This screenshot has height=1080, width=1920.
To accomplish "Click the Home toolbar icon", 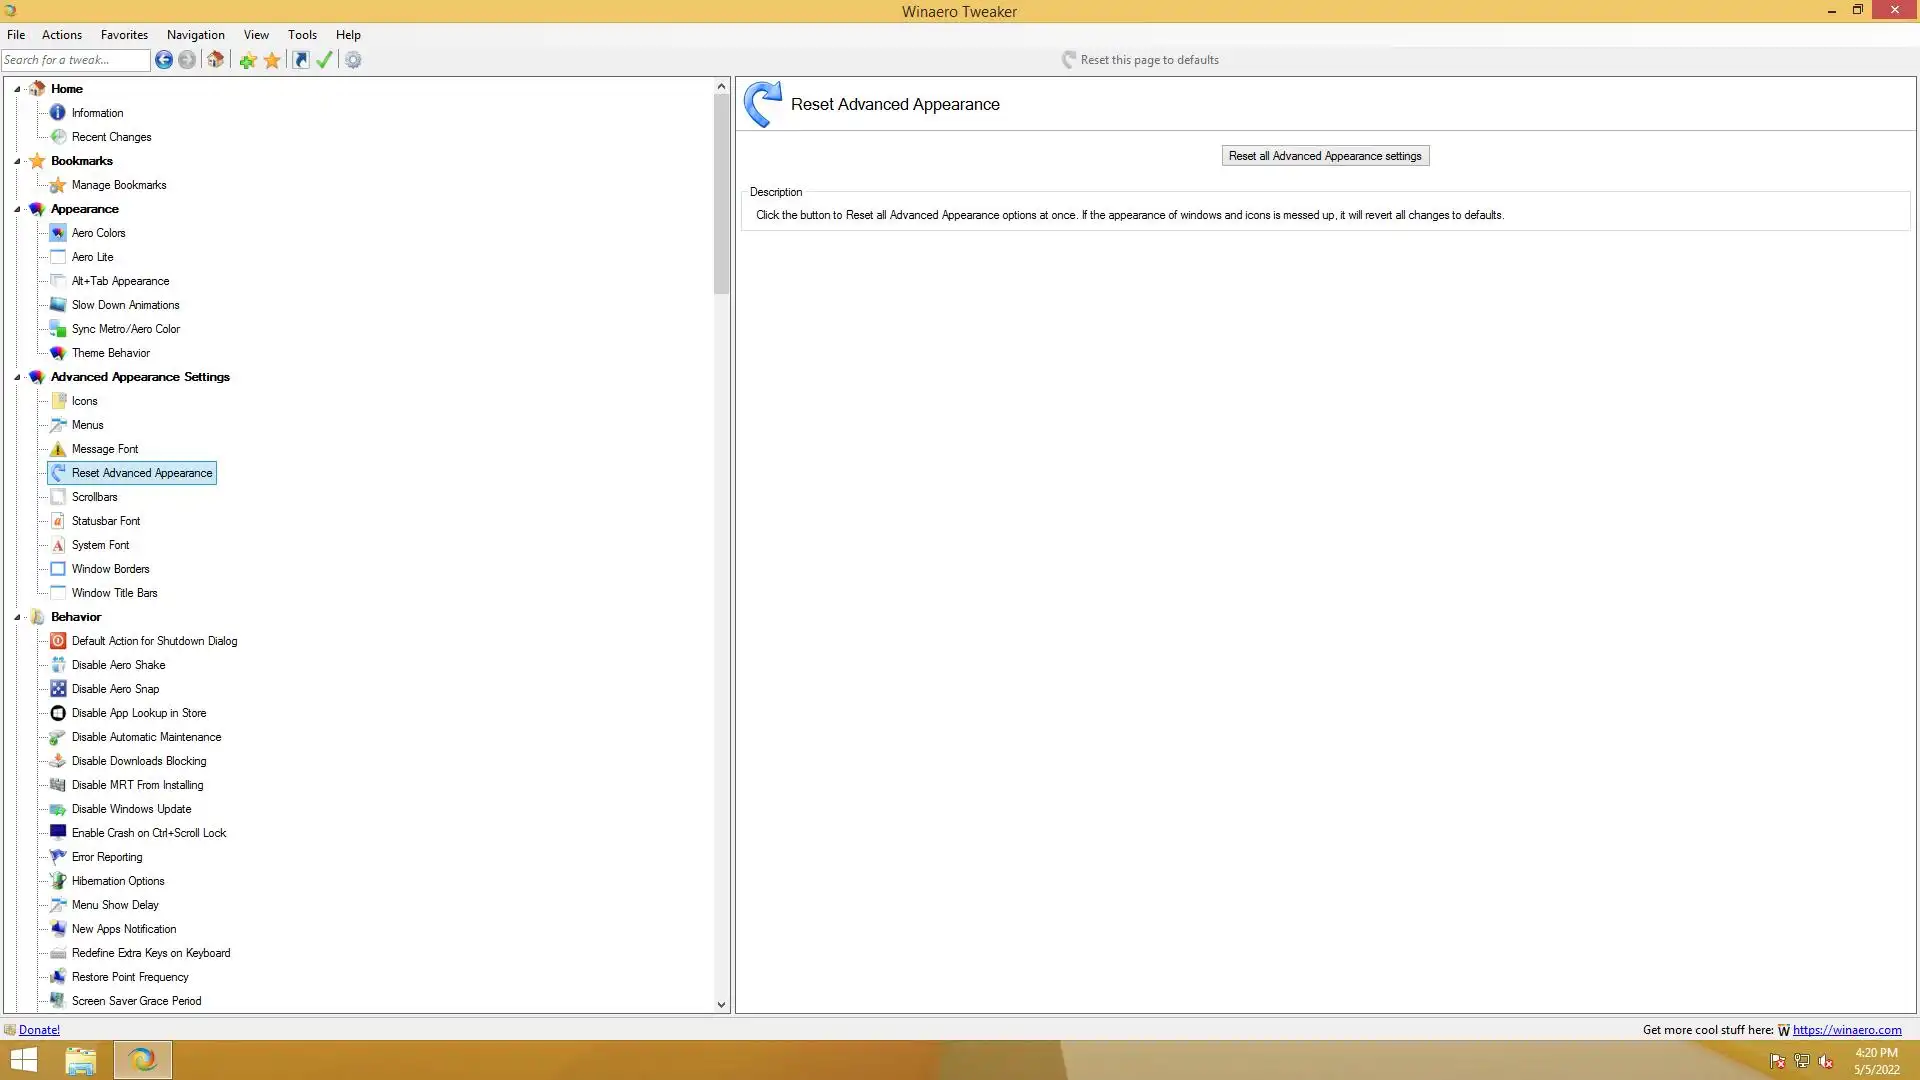I will (215, 60).
